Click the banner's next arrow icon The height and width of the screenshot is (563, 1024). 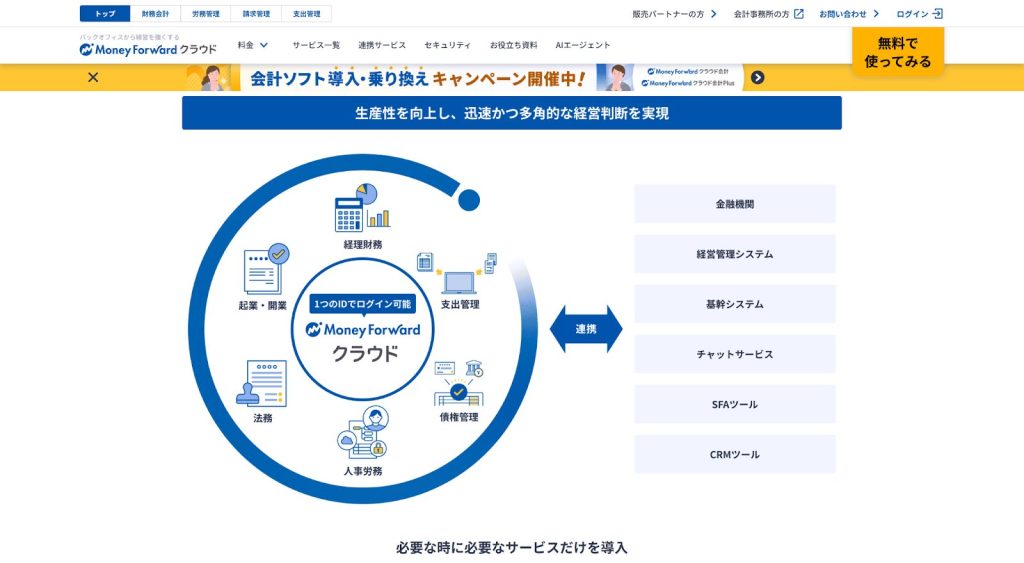(x=757, y=77)
